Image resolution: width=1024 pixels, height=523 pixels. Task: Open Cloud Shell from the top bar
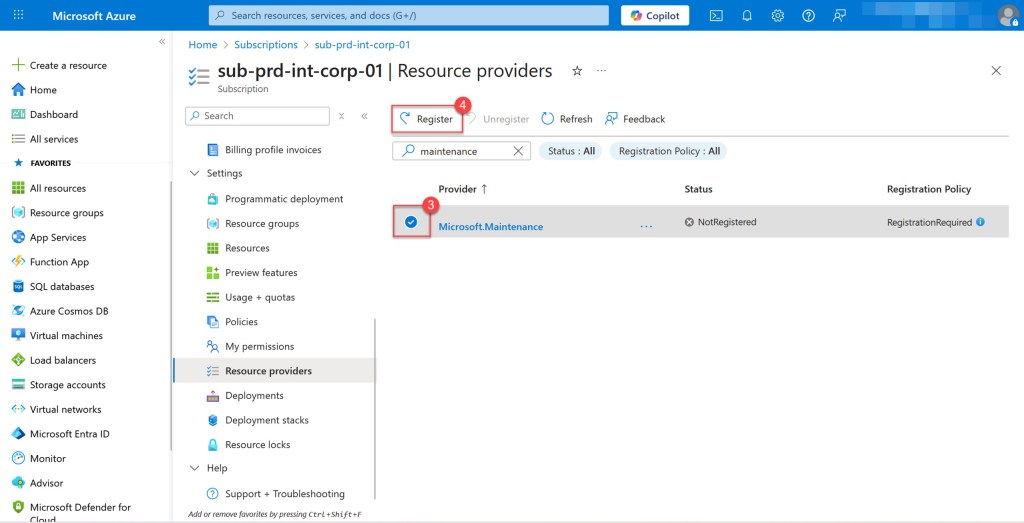(716, 15)
